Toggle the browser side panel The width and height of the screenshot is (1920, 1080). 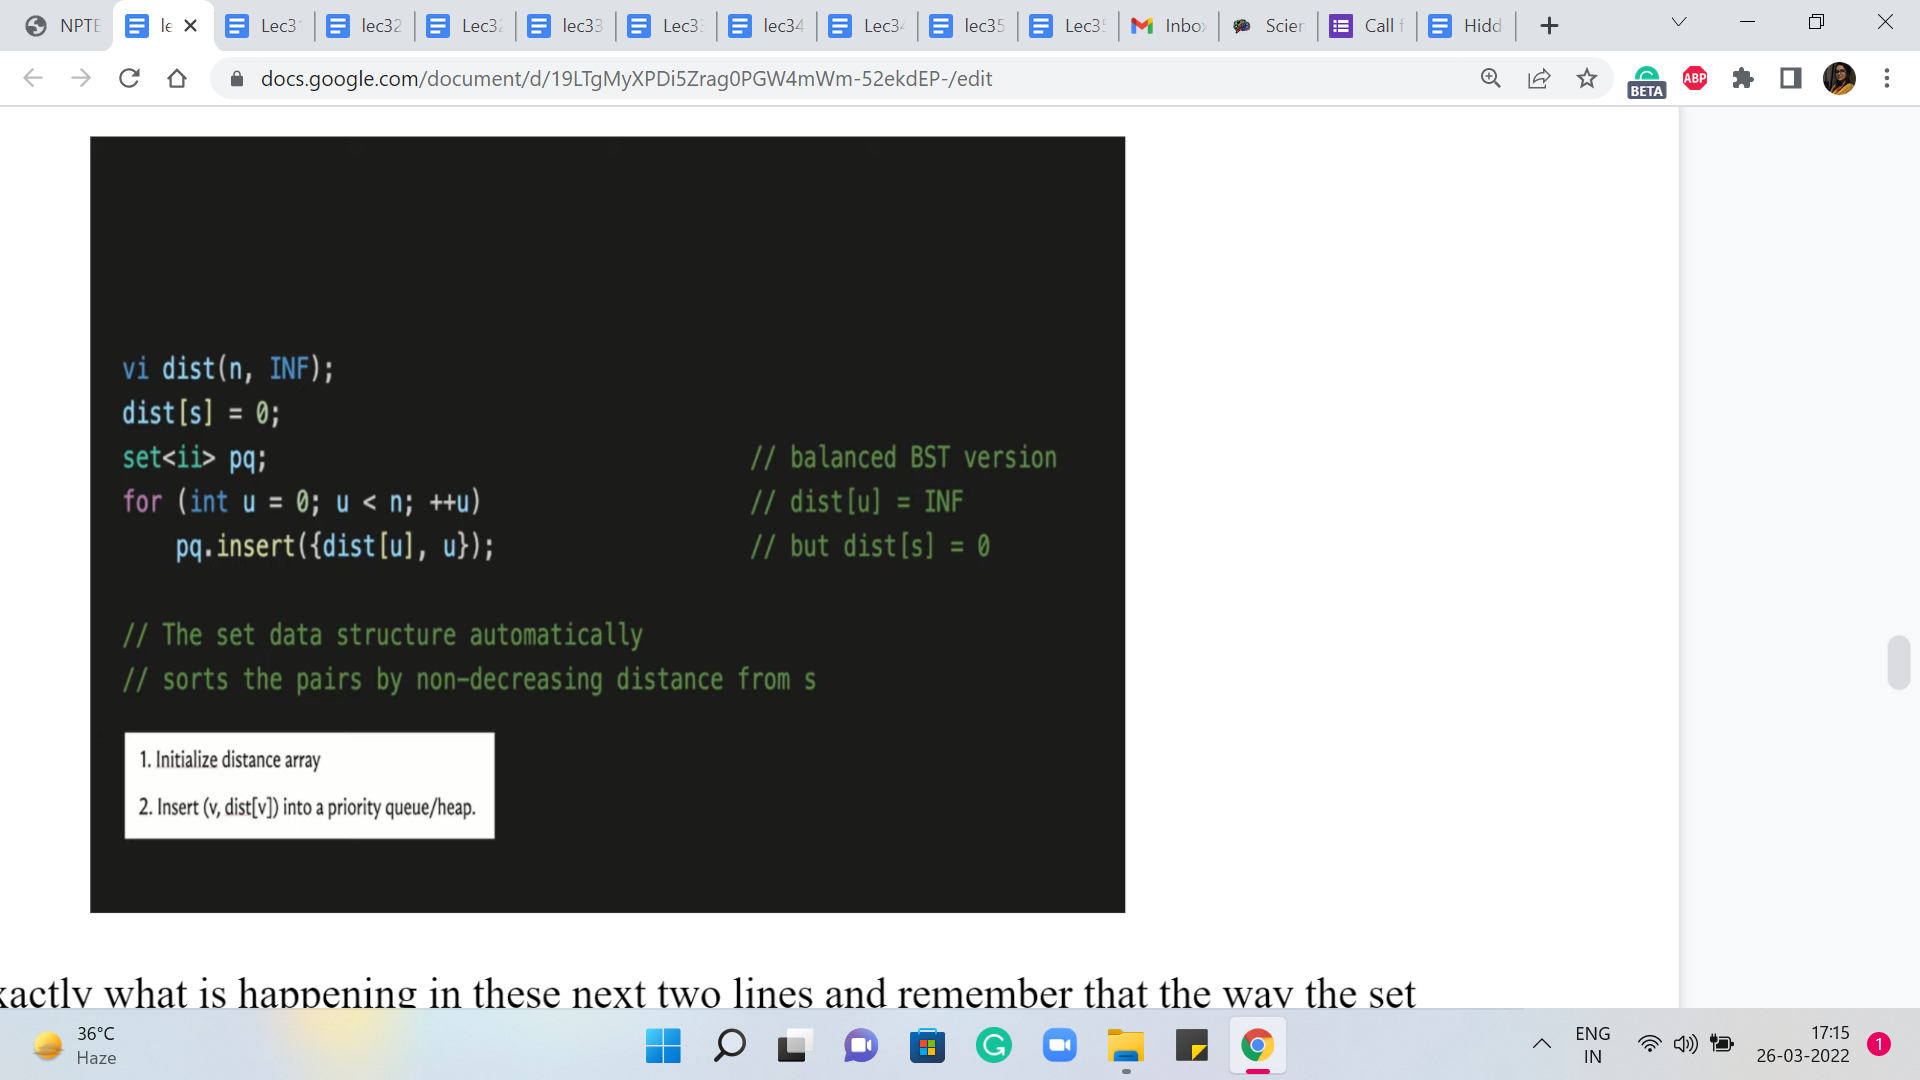(x=1791, y=78)
